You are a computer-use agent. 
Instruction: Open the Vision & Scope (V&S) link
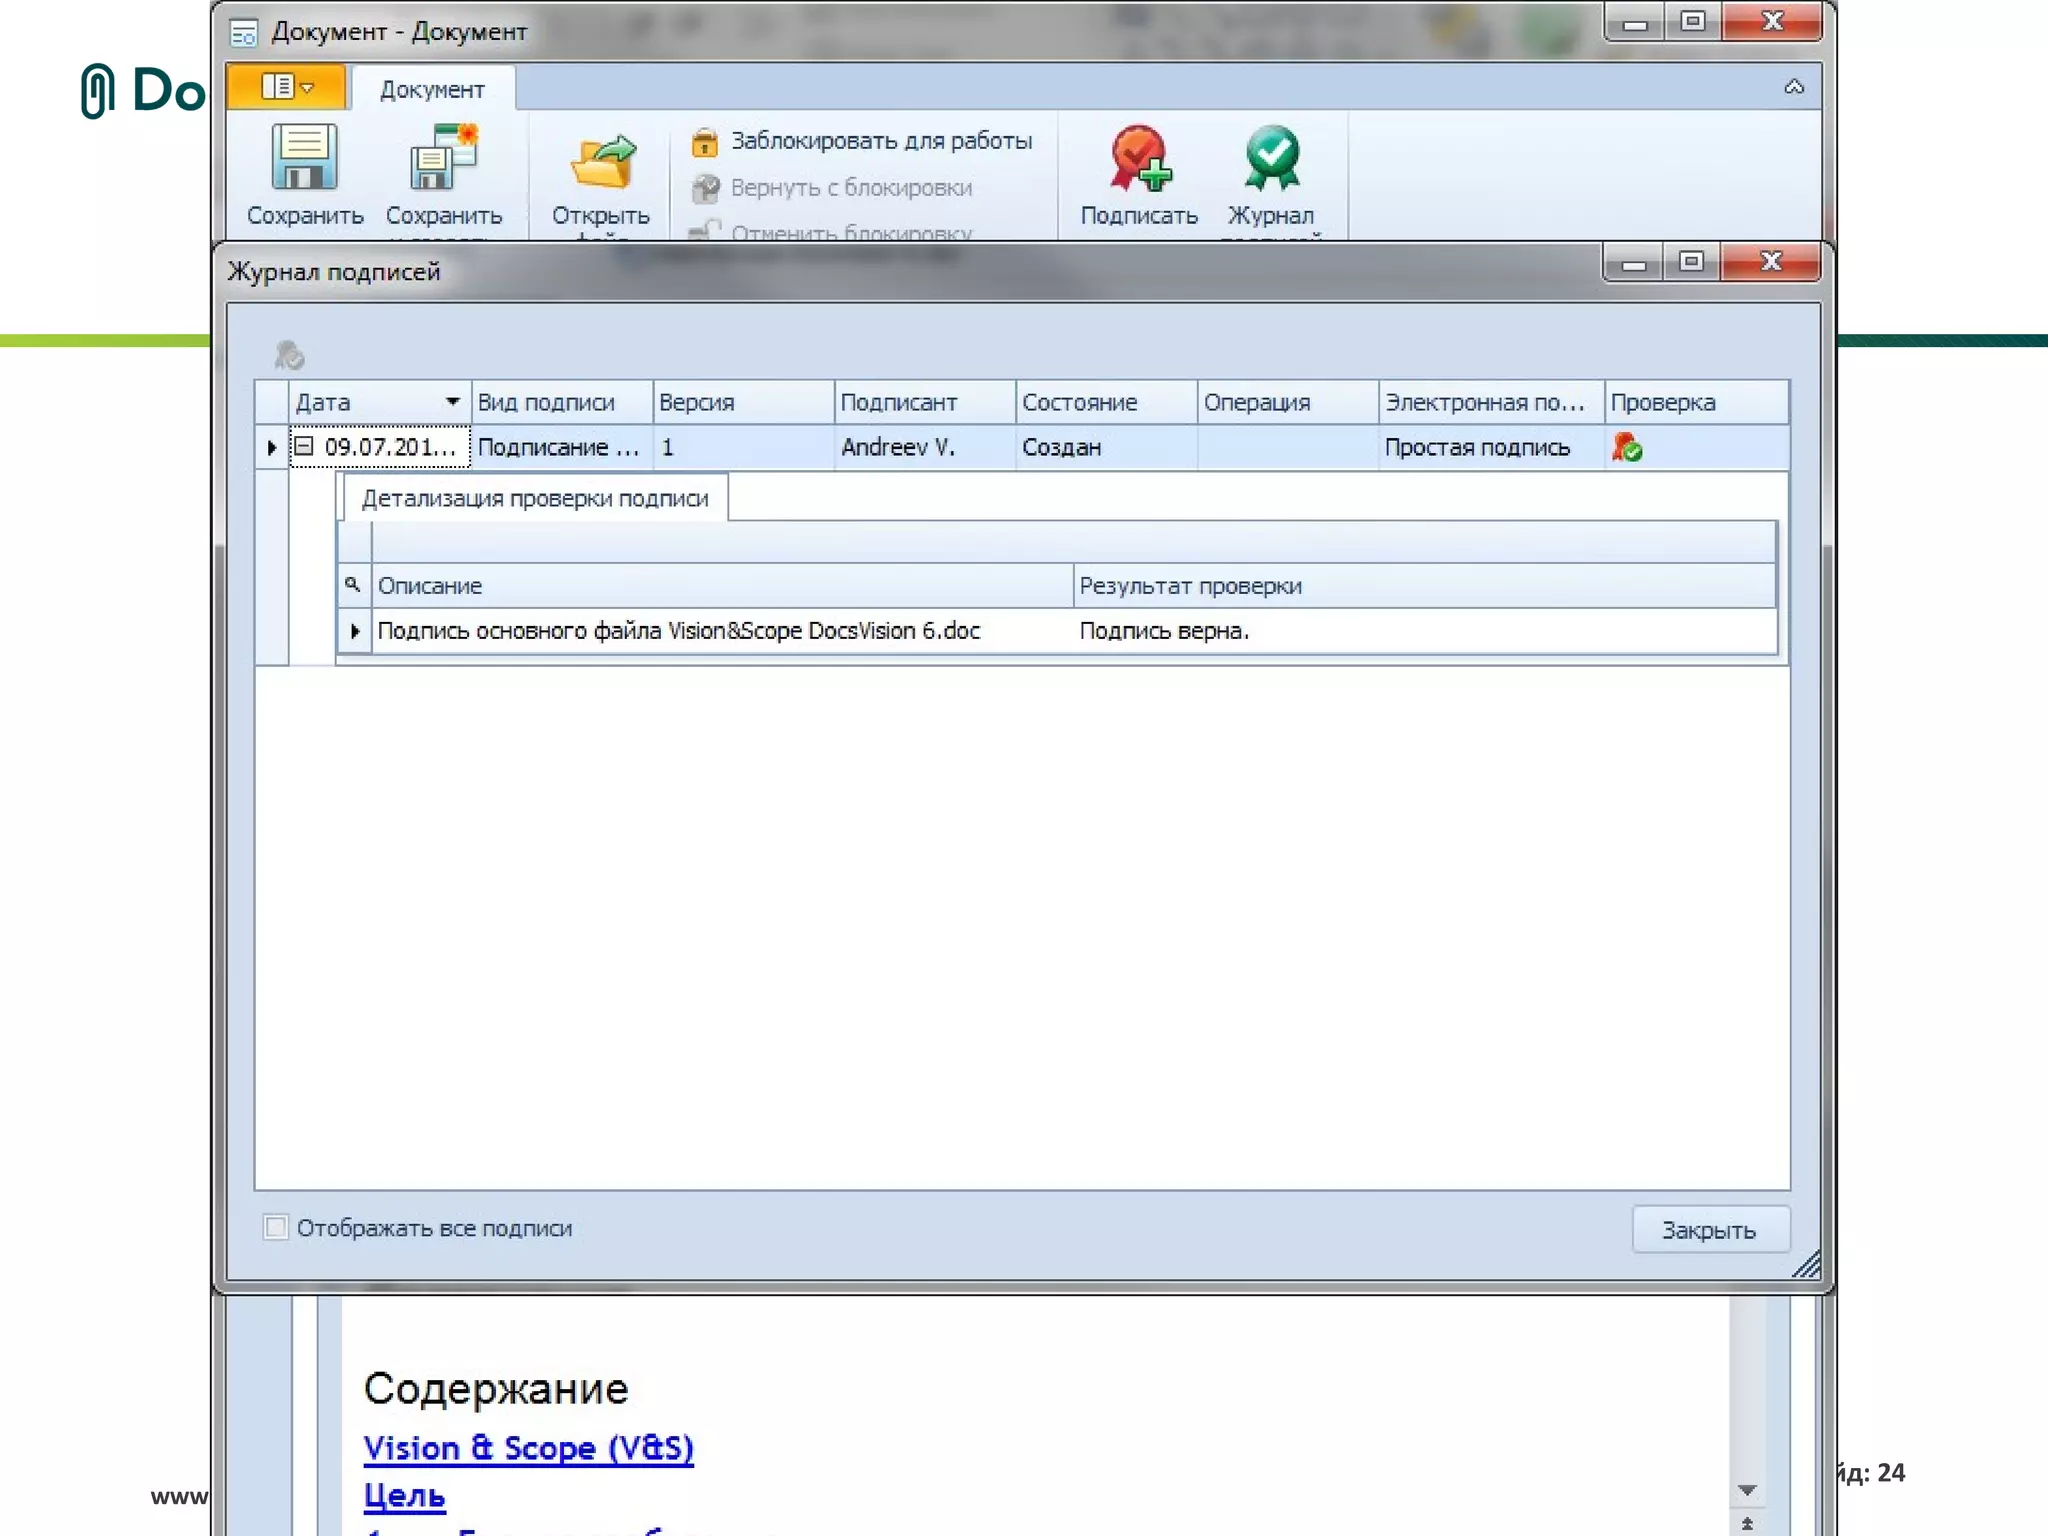(528, 1448)
